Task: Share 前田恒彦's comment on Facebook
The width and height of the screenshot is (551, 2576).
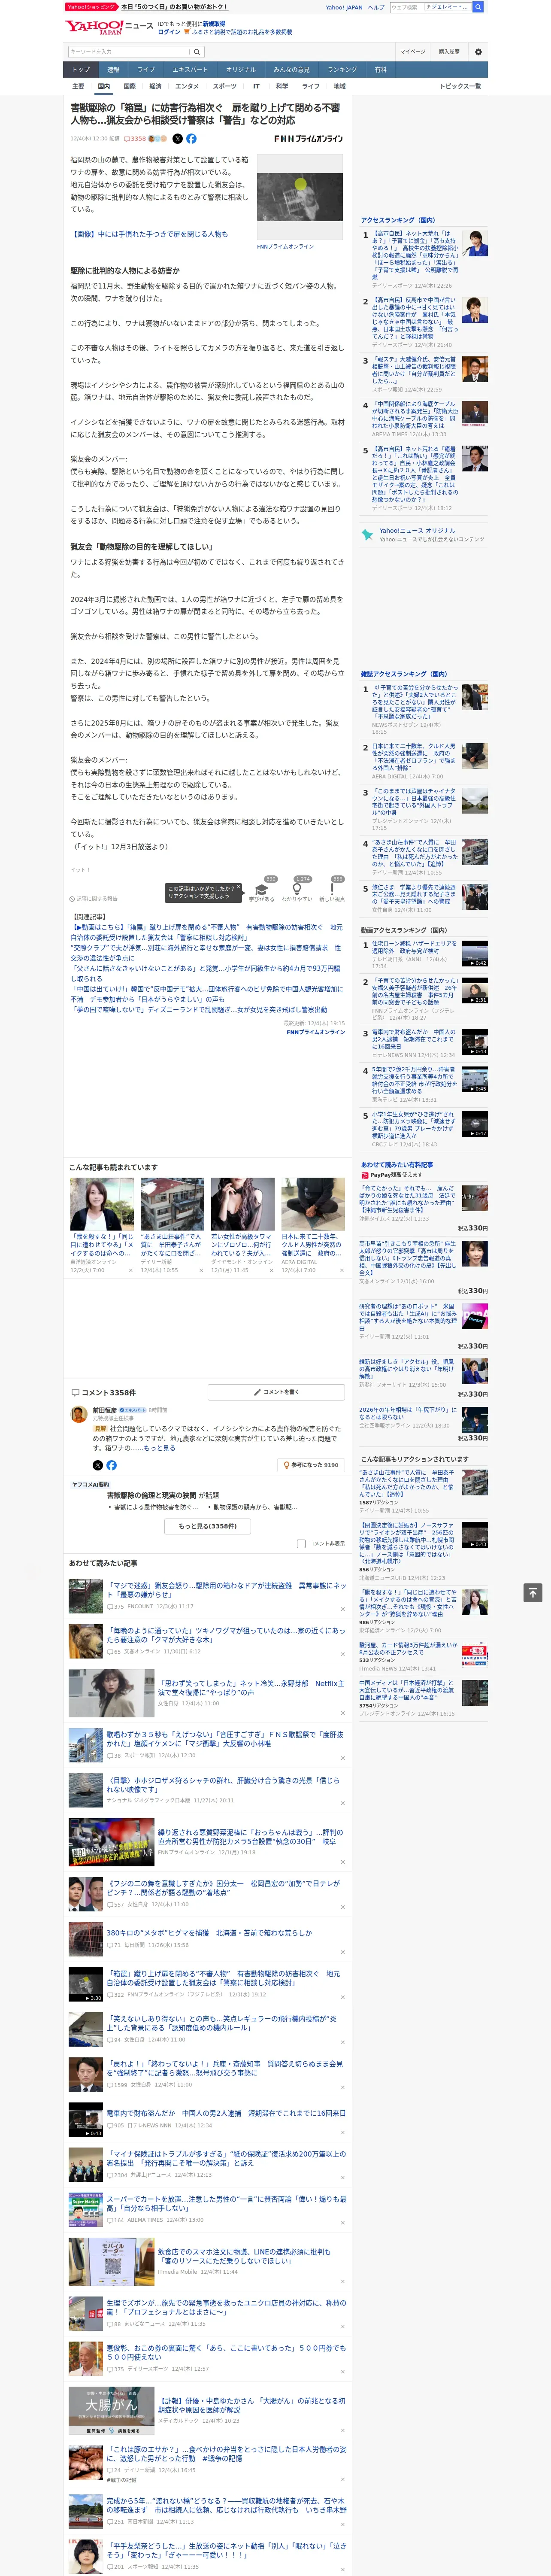Action: [111, 1464]
